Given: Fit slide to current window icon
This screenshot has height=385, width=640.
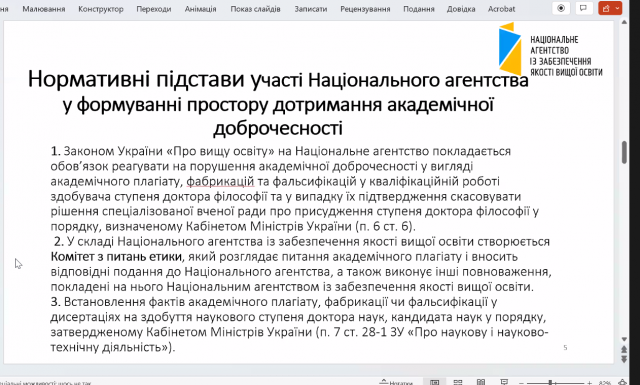Looking at the screenshot, I should pos(622,382).
